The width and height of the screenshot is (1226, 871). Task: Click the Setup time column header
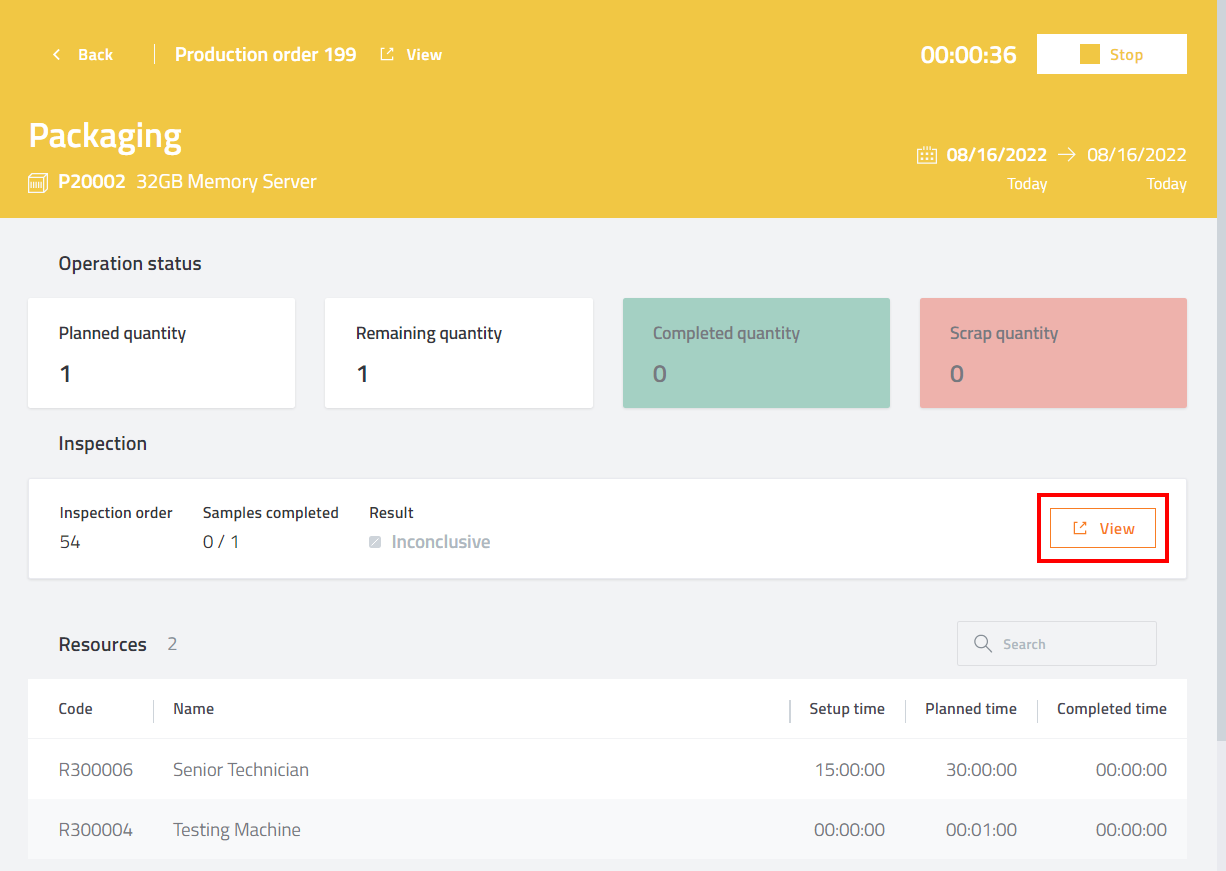[847, 709]
